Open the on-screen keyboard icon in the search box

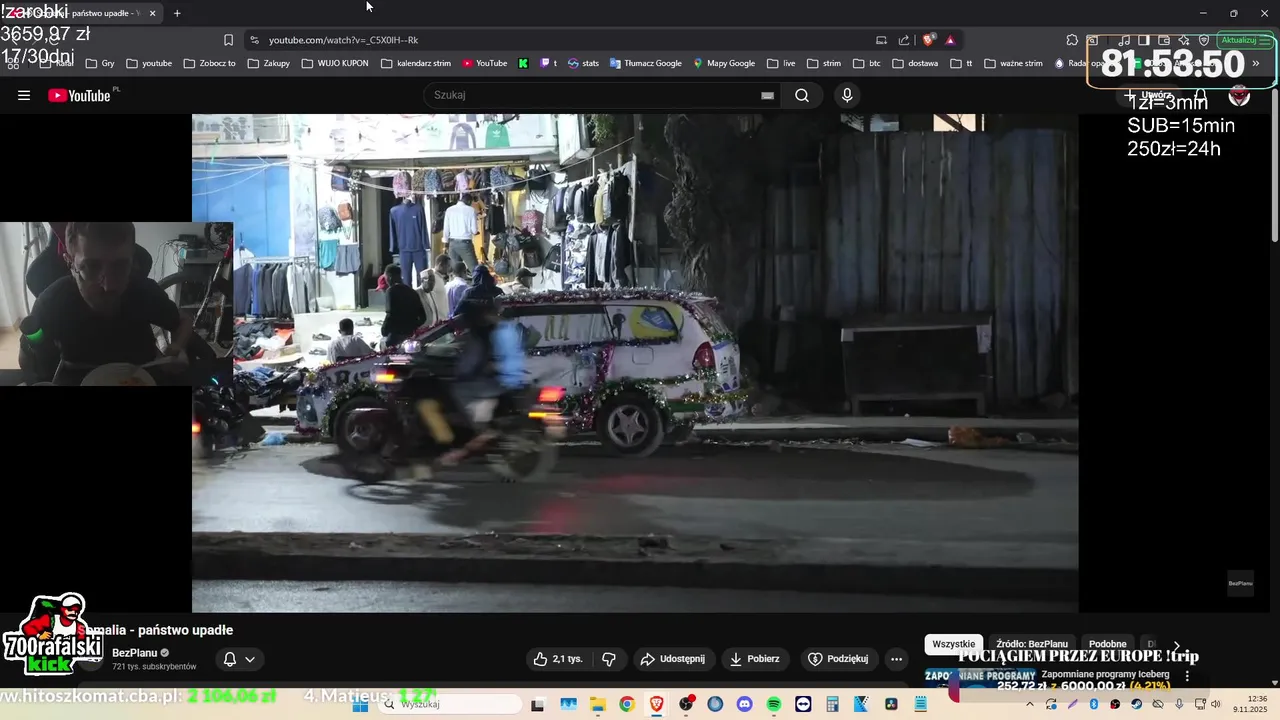click(767, 95)
